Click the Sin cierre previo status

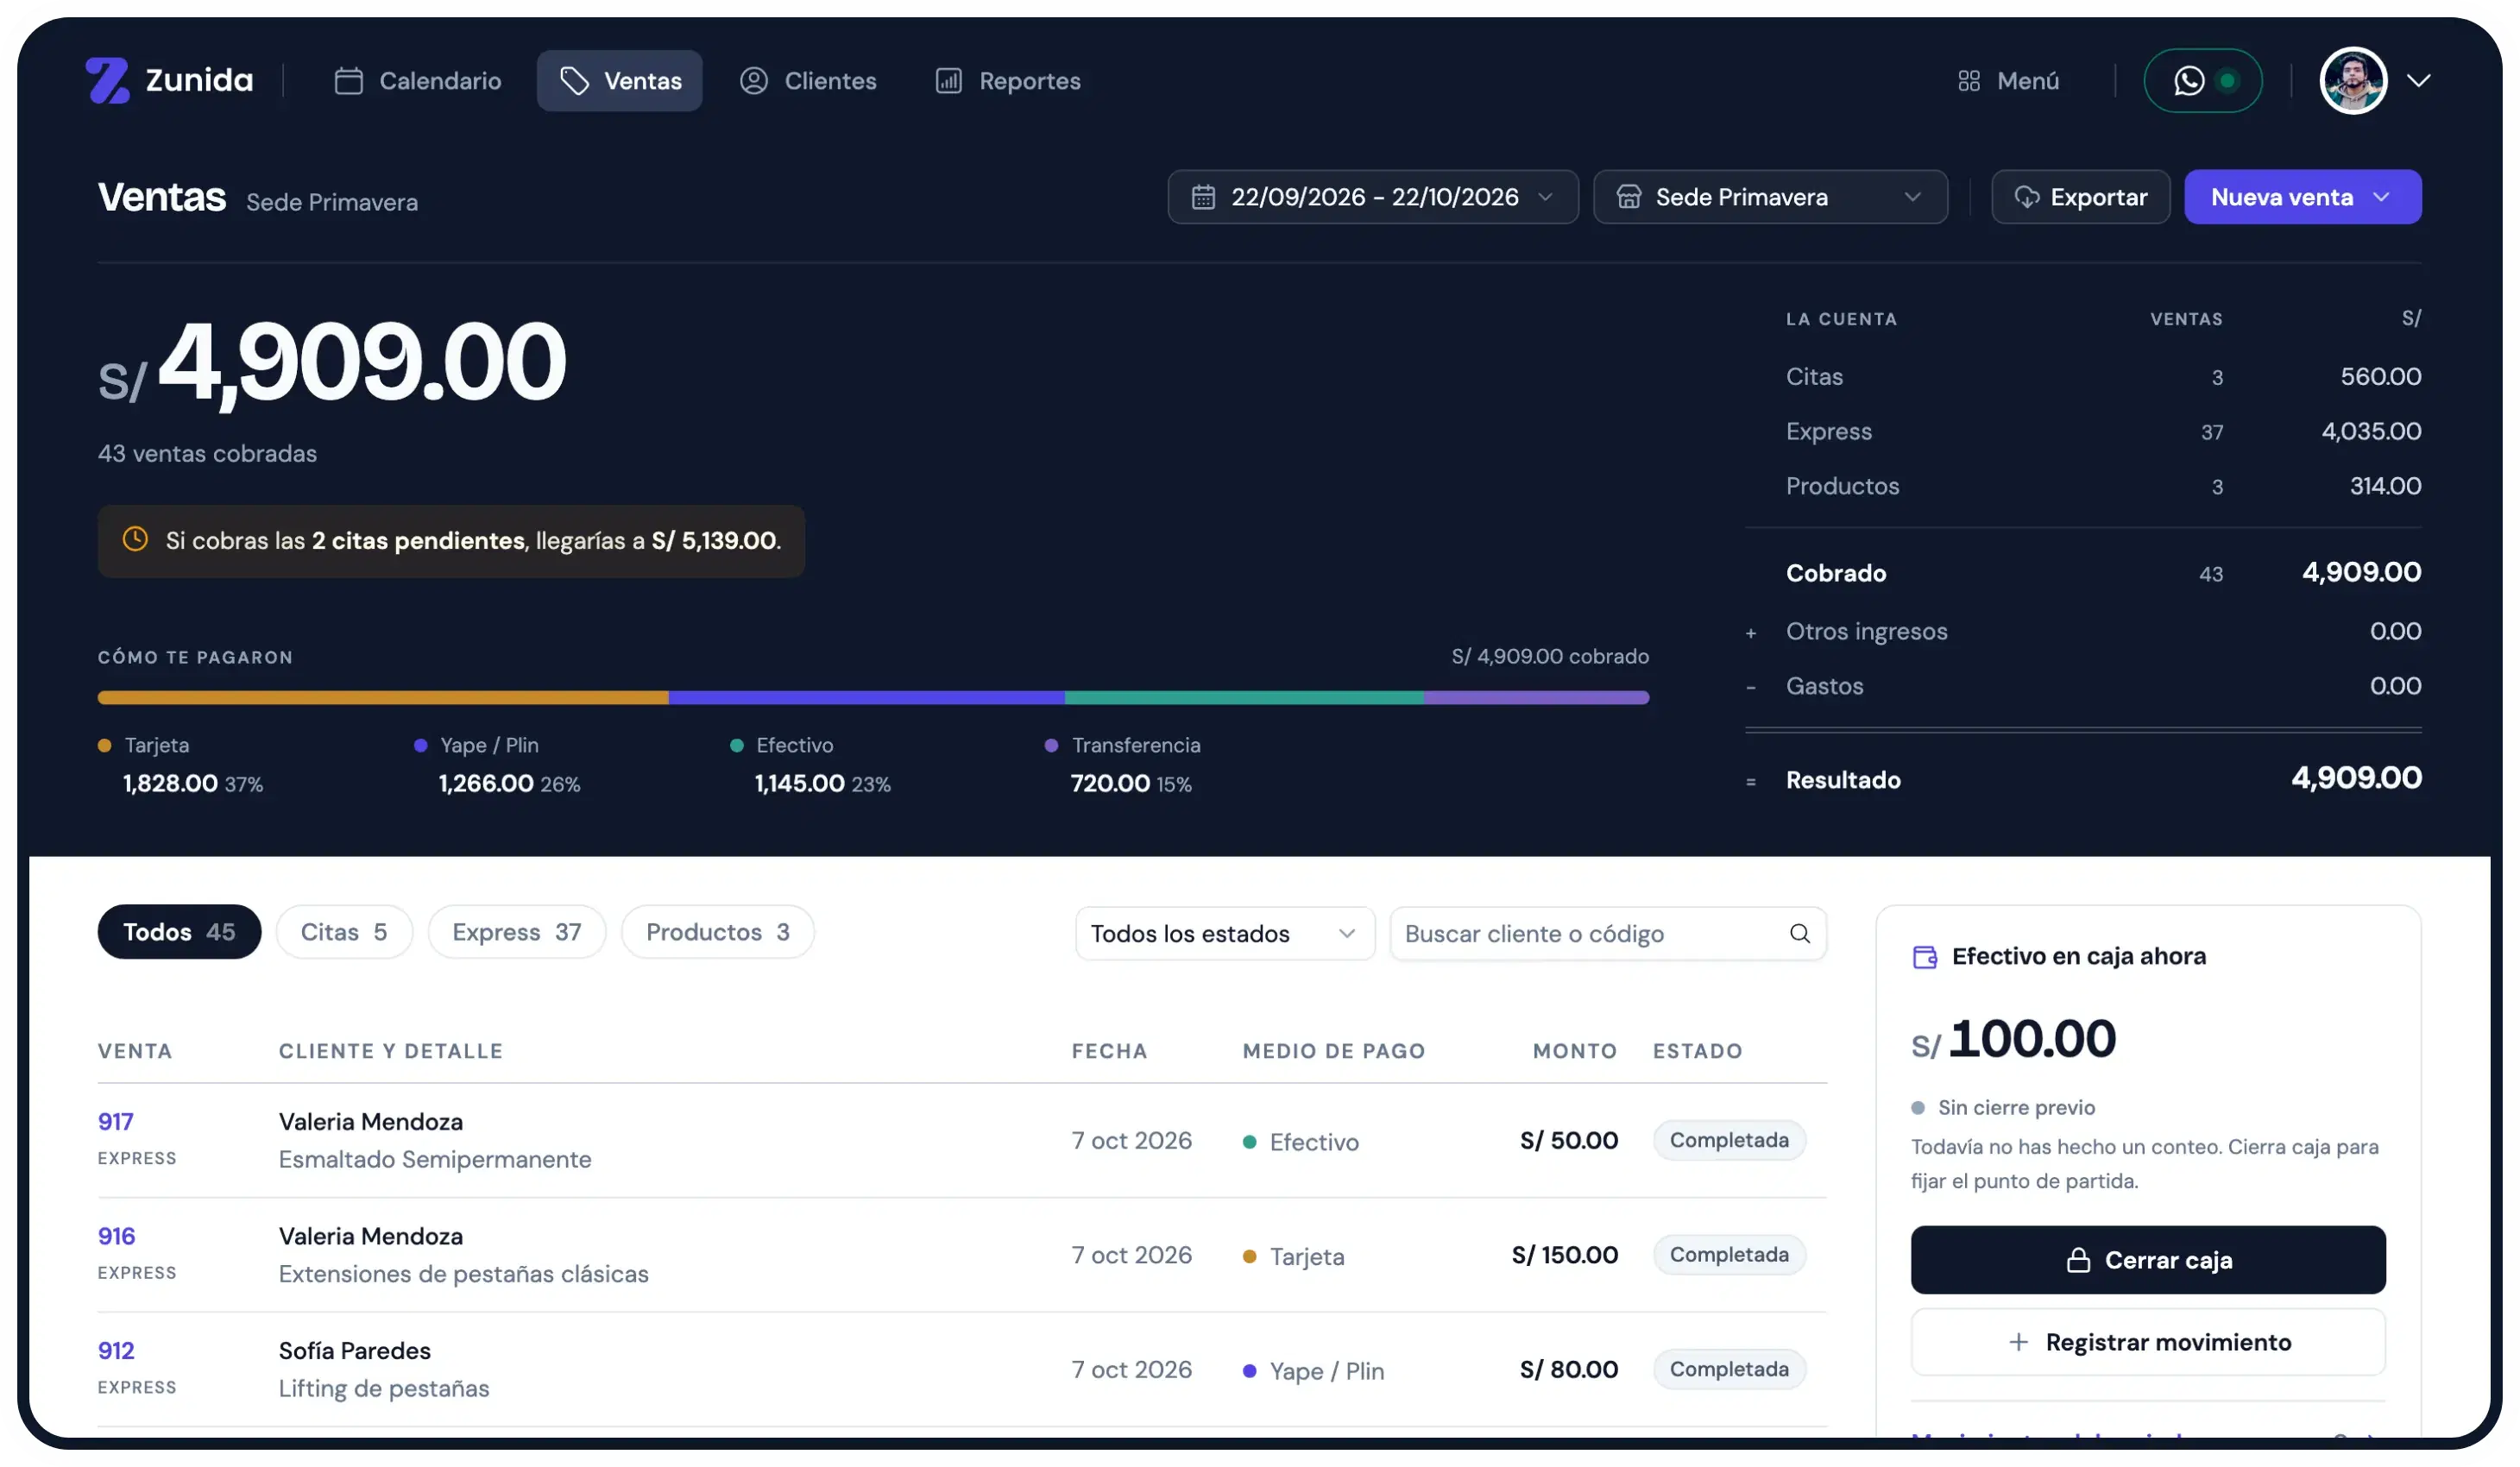point(2003,1107)
